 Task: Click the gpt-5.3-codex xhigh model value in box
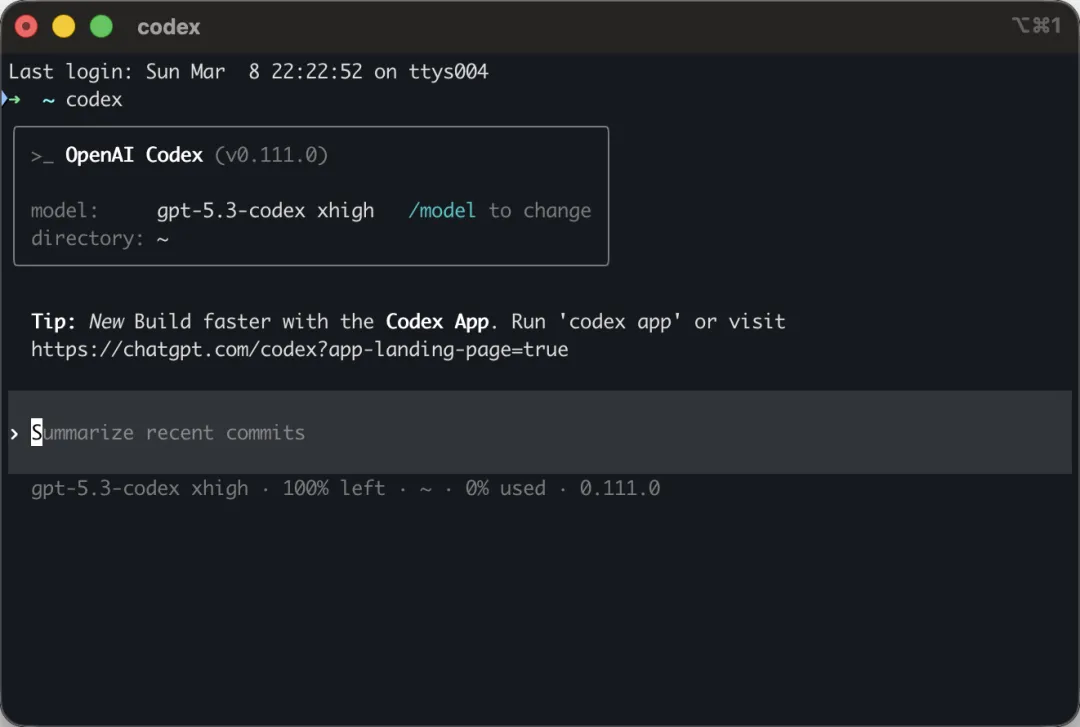[265, 211]
